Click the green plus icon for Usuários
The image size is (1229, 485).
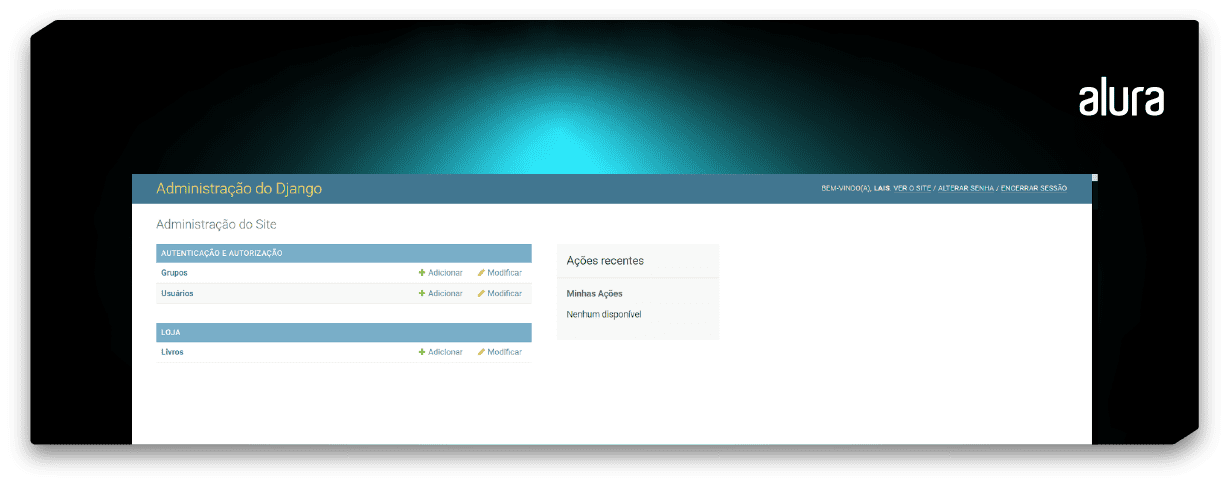coord(422,294)
